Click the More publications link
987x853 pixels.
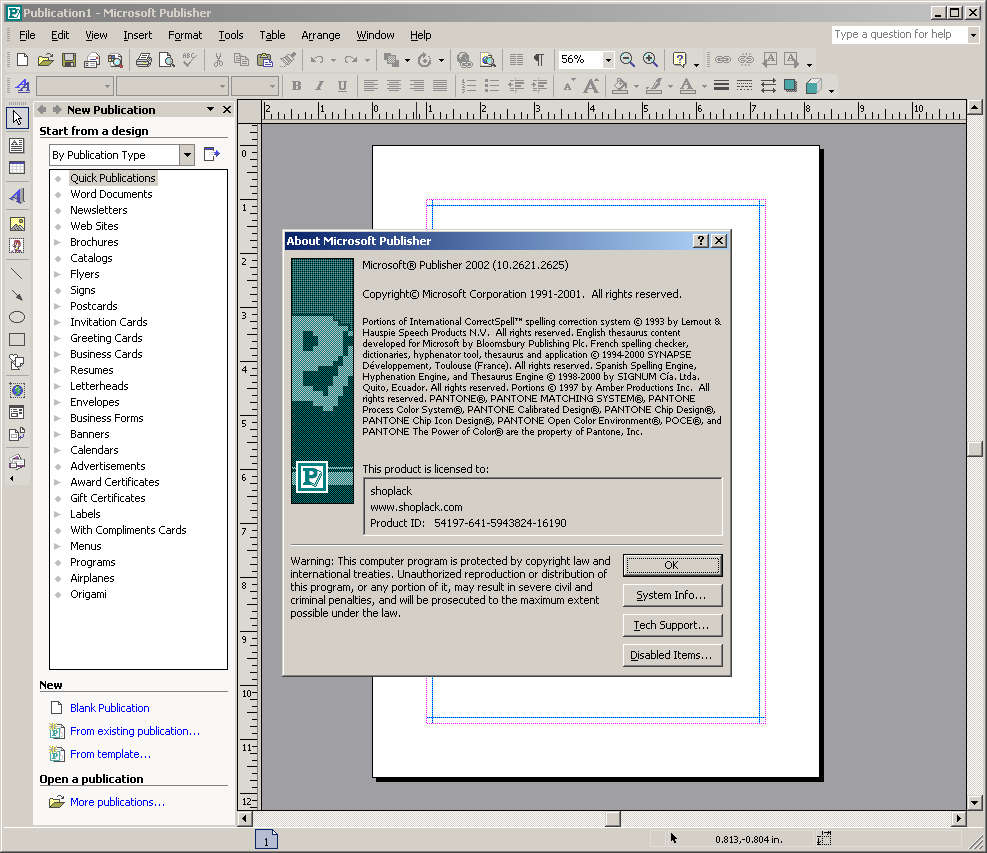coord(117,802)
